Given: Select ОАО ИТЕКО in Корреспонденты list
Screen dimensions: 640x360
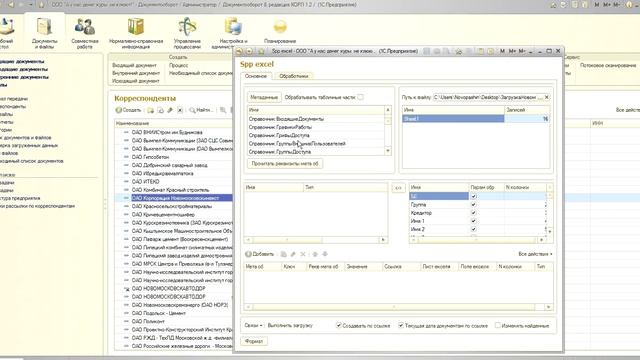Looking at the screenshot, I should (x=146, y=182).
